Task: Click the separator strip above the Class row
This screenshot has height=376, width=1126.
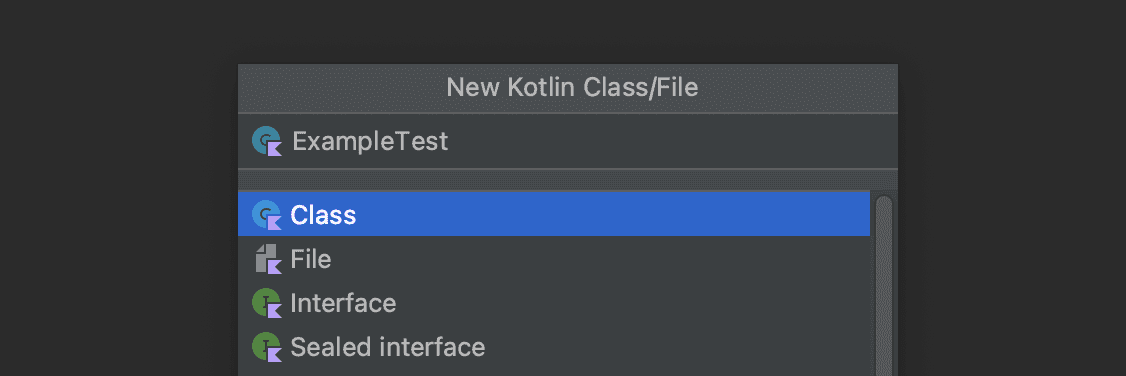Action: click(x=567, y=179)
